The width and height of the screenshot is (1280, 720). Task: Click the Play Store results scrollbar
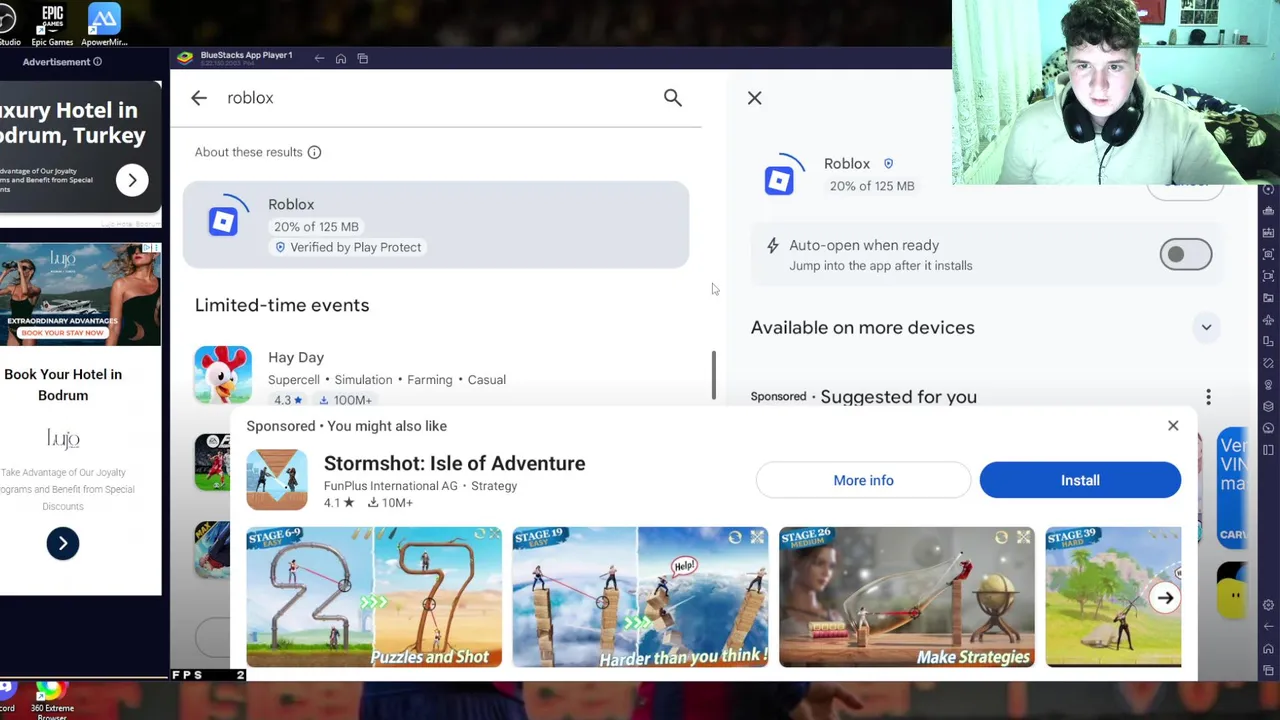[713, 375]
